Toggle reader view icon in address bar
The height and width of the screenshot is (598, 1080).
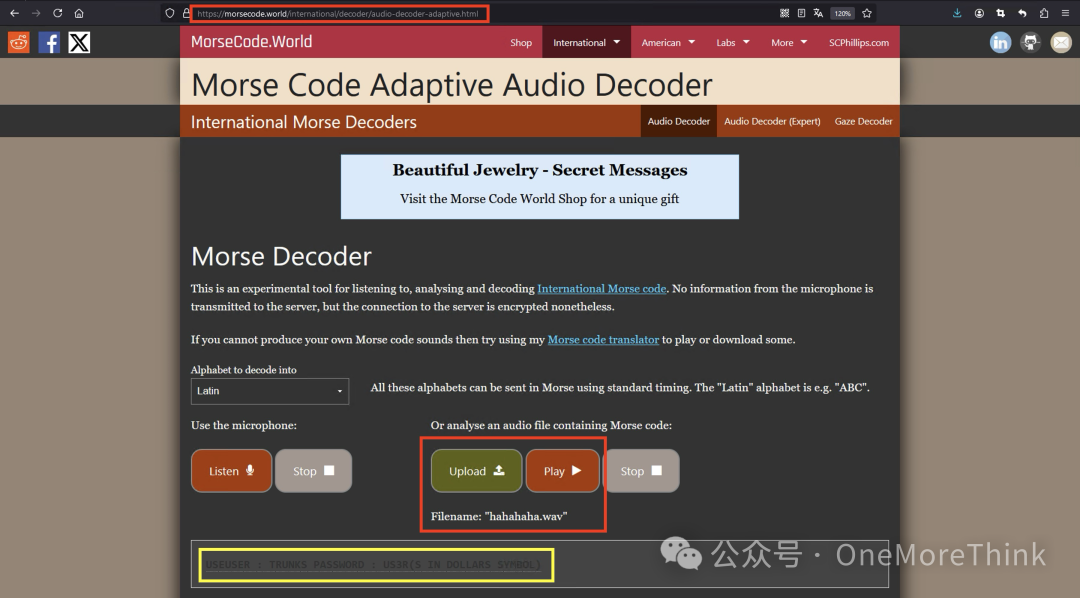tap(801, 13)
